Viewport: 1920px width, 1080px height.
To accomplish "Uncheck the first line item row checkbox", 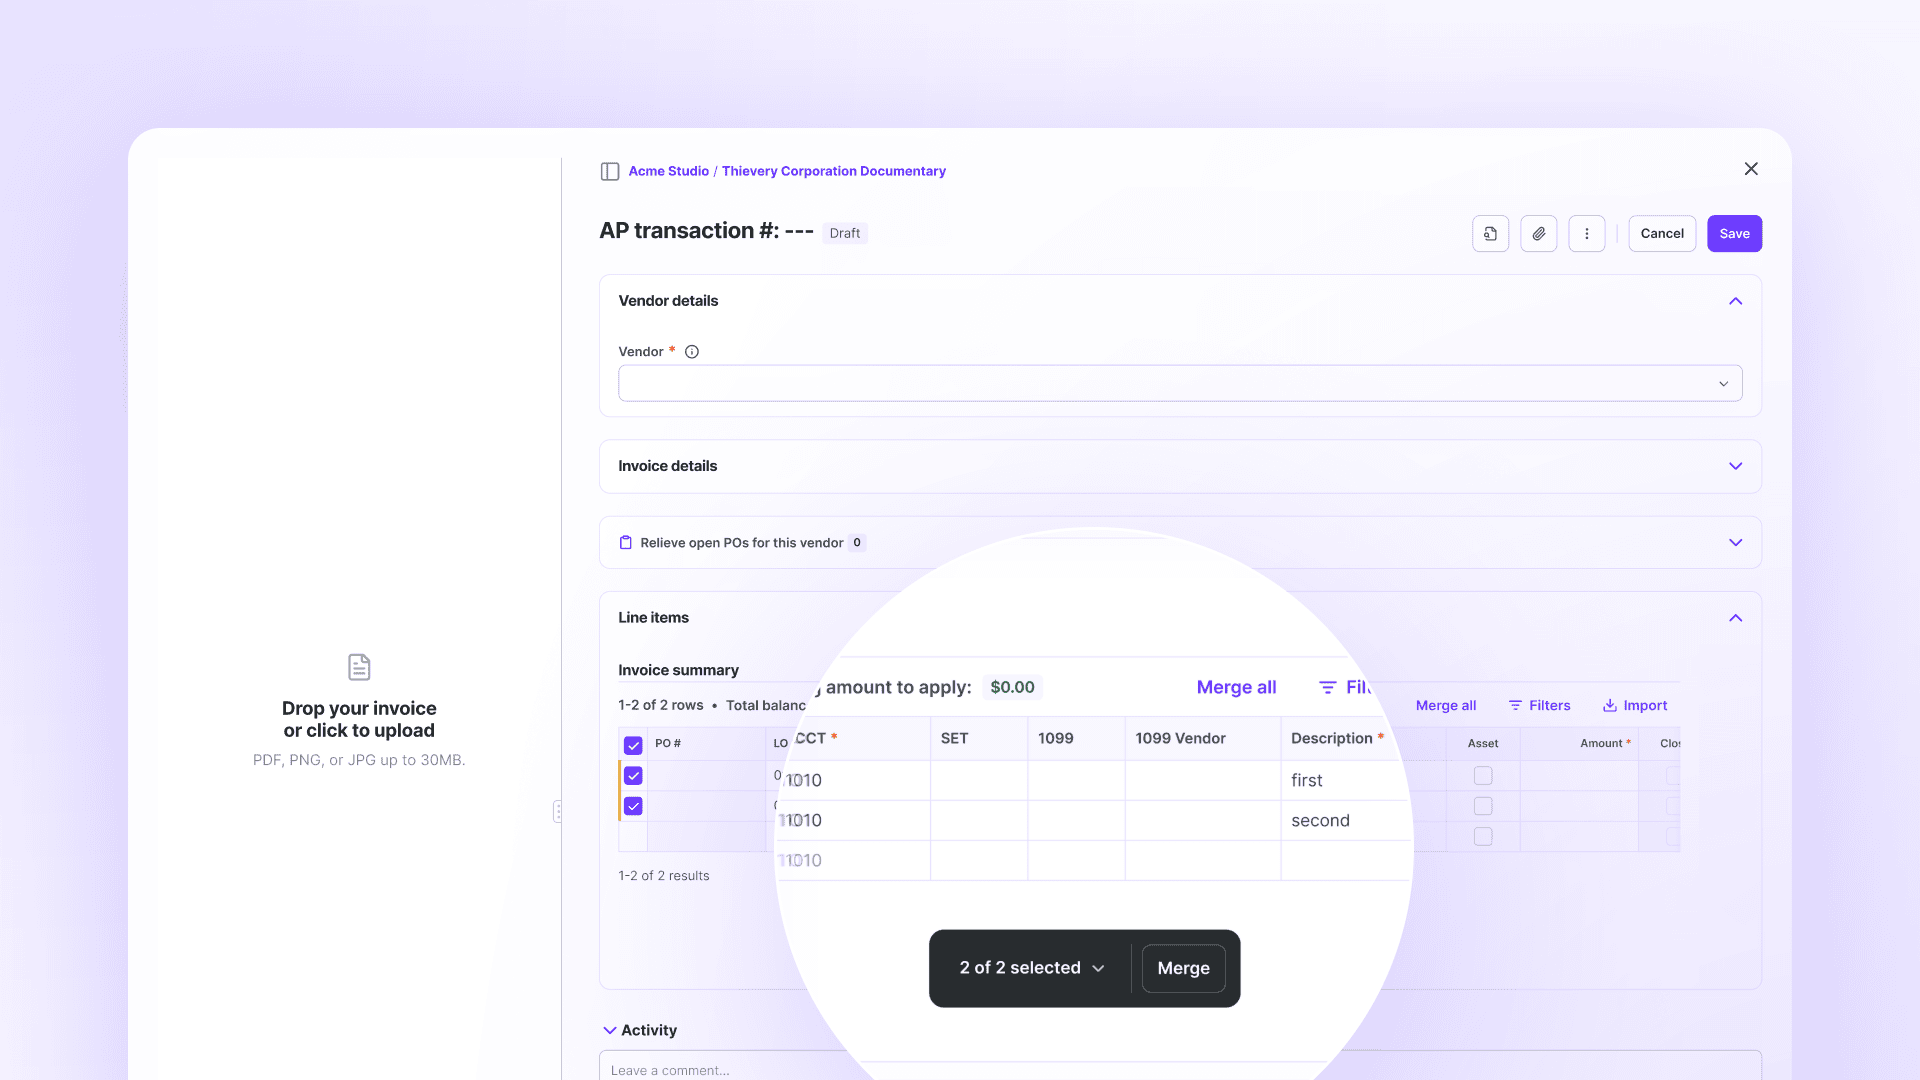I will tap(633, 775).
